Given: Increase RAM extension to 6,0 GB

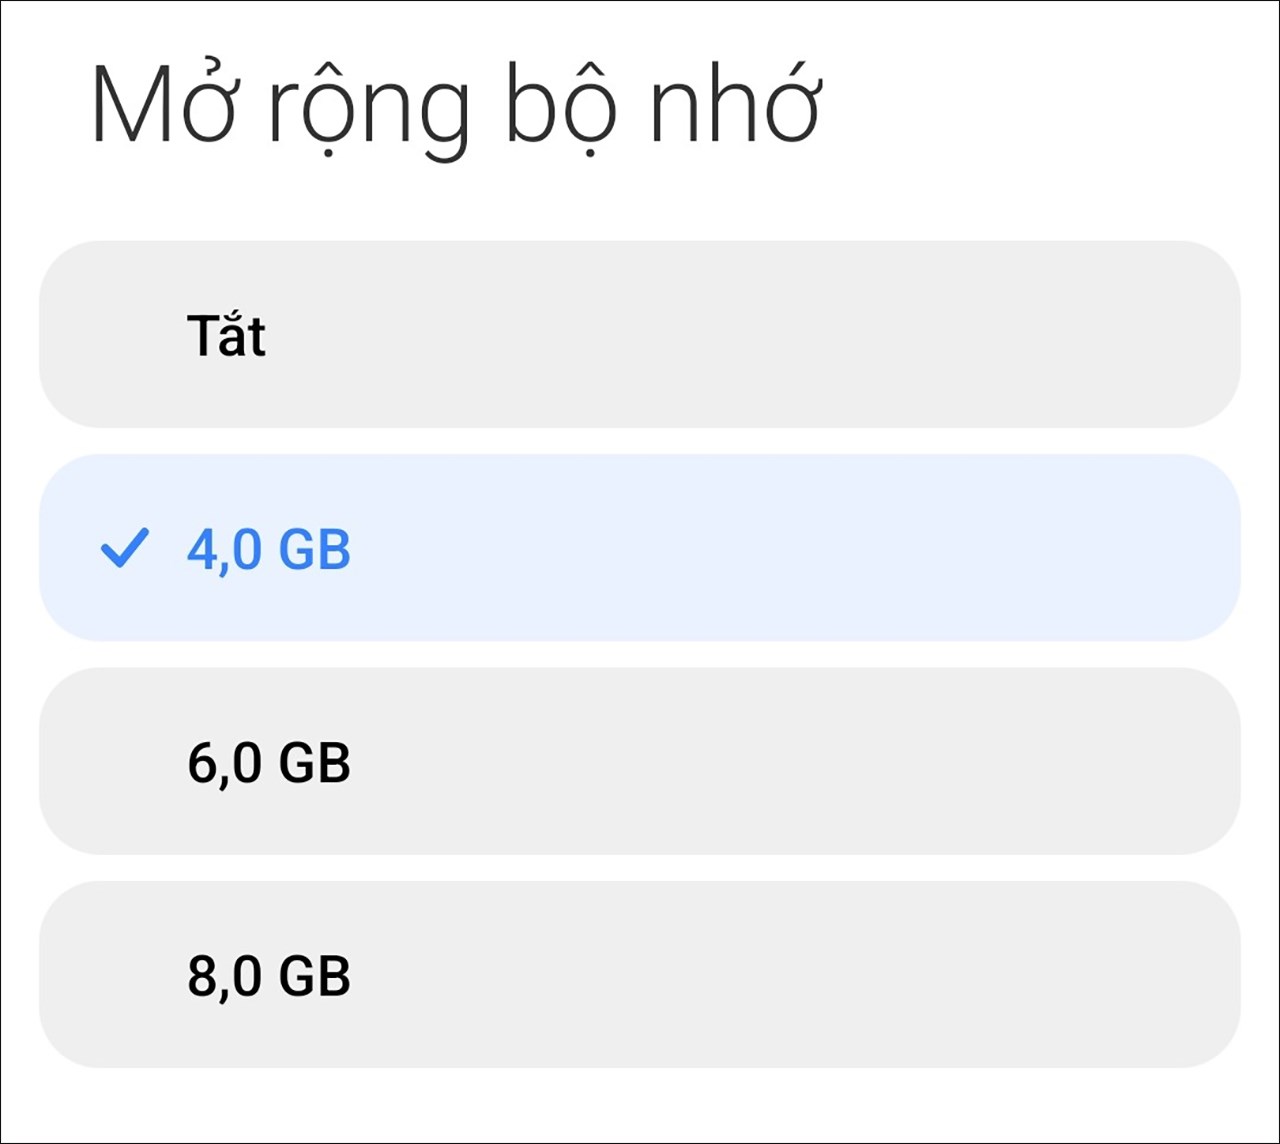Looking at the screenshot, I should click(640, 762).
